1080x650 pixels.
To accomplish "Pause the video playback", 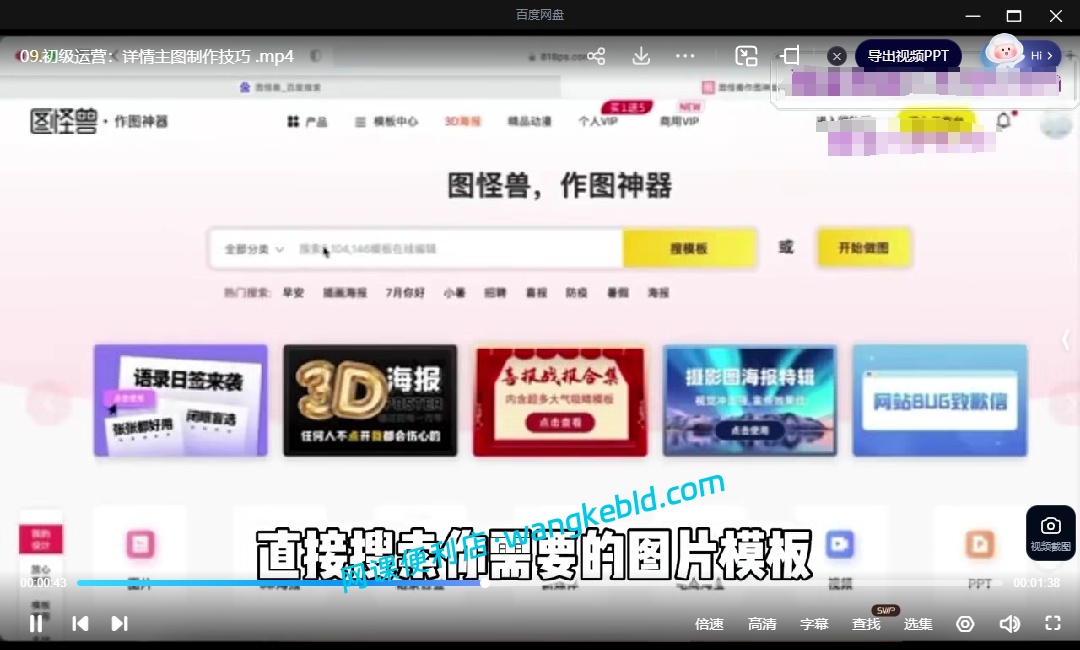I will tap(36, 623).
